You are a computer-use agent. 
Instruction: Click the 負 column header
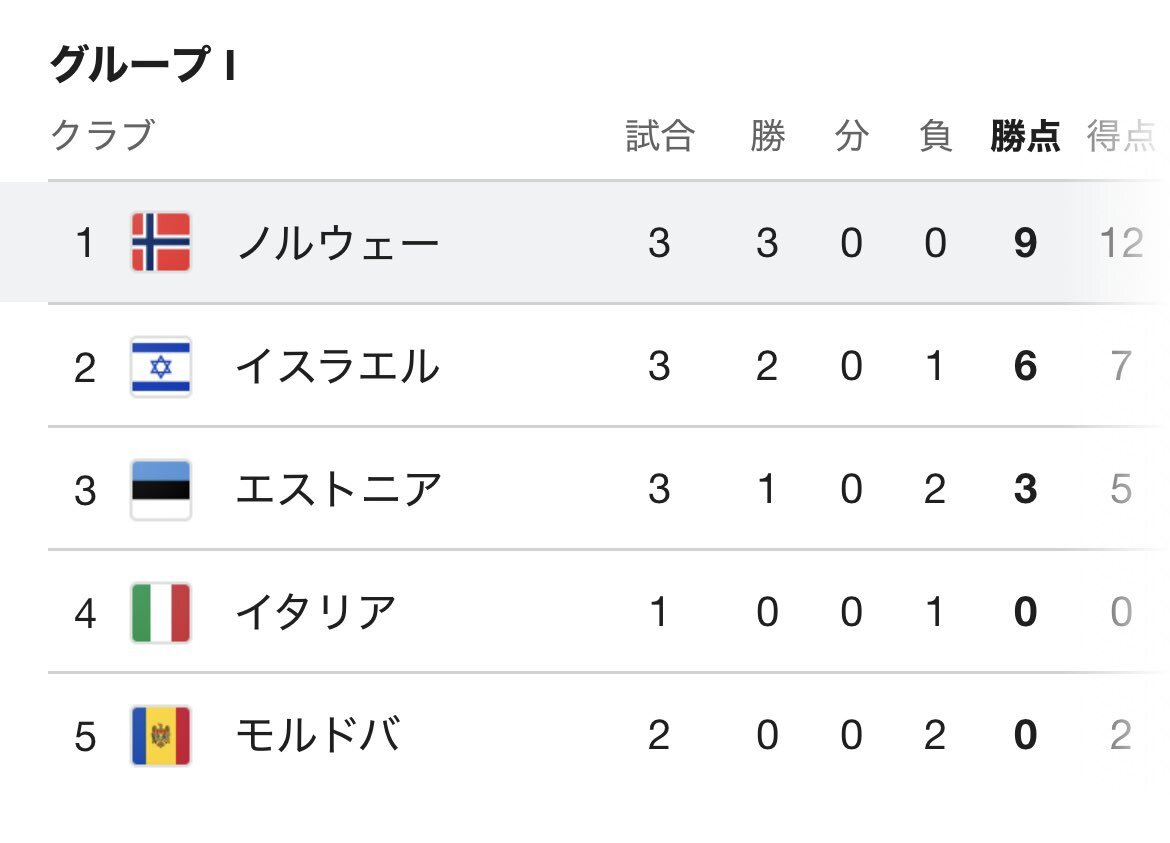936,137
